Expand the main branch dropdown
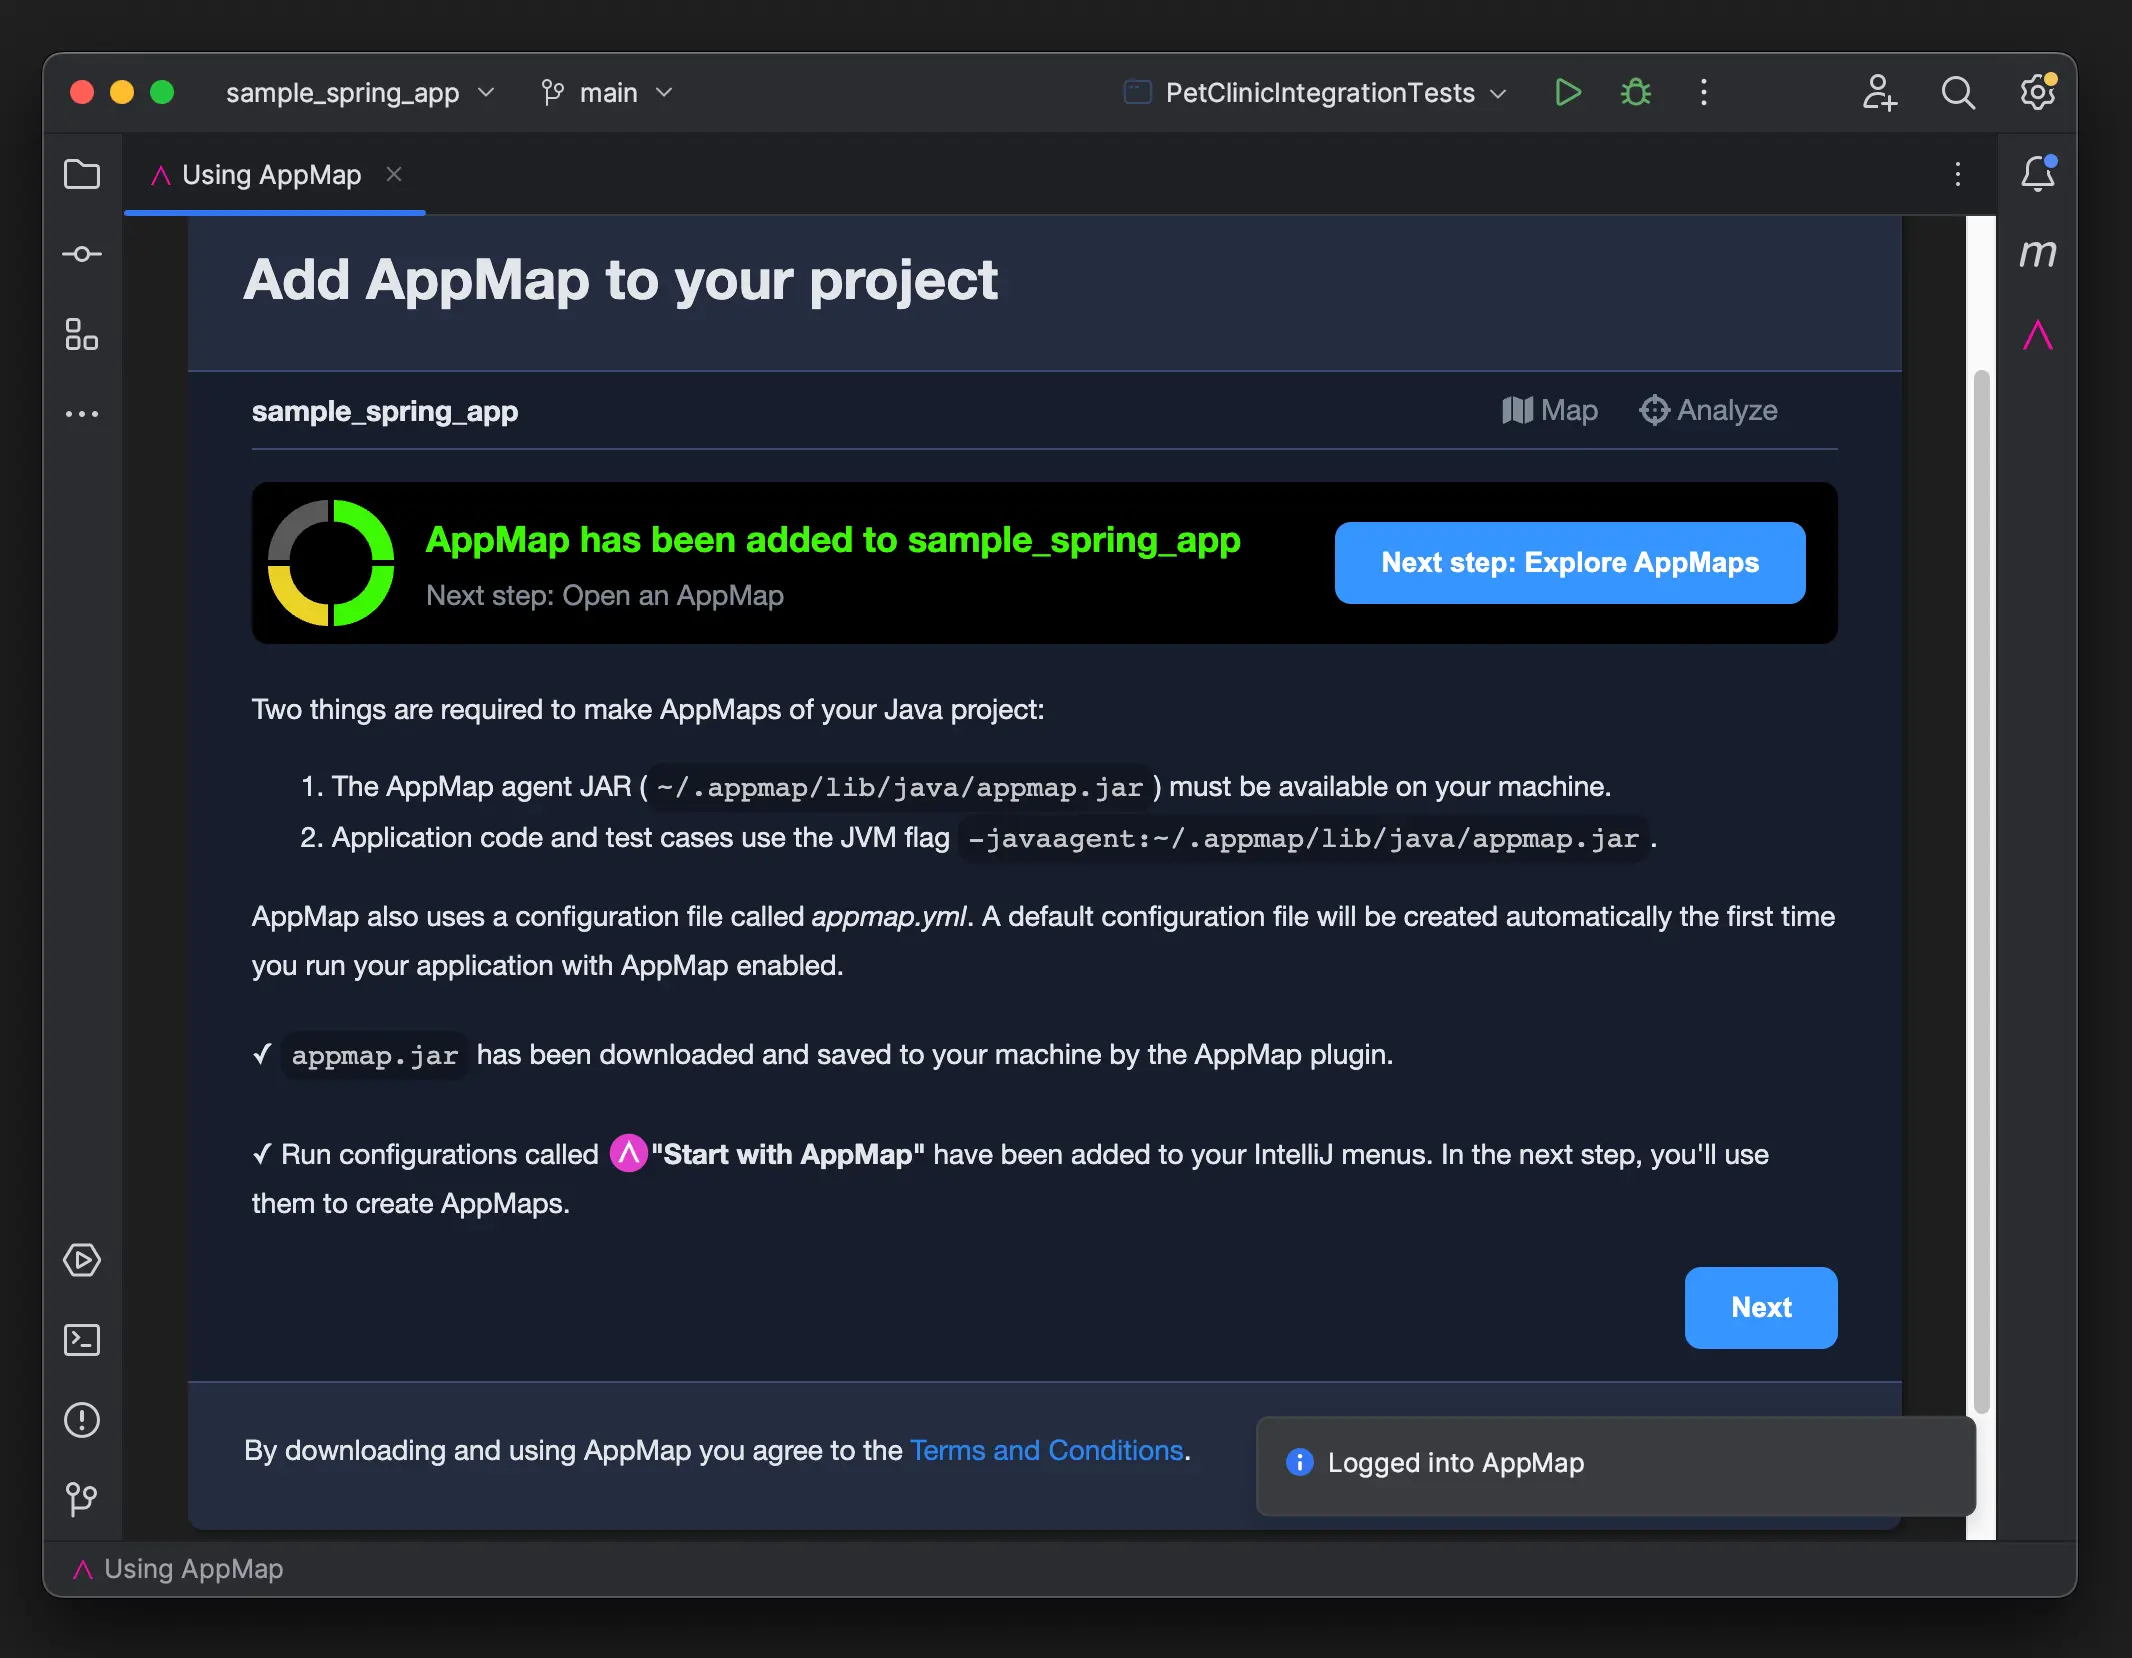This screenshot has width=2132, height=1658. [x=607, y=93]
